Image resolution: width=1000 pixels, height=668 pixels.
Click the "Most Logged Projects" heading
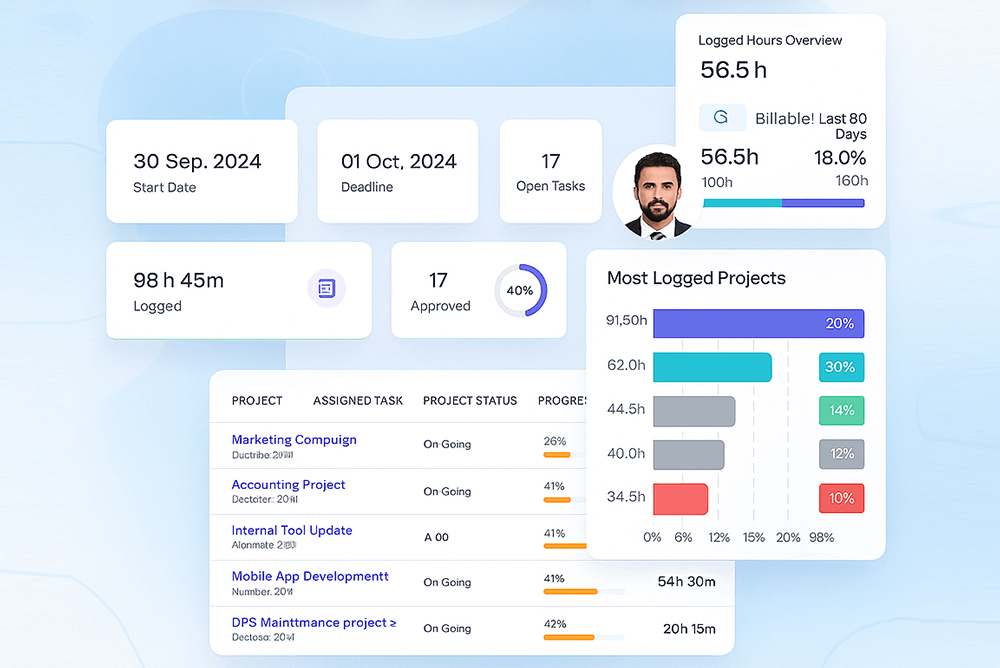(x=696, y=278)
